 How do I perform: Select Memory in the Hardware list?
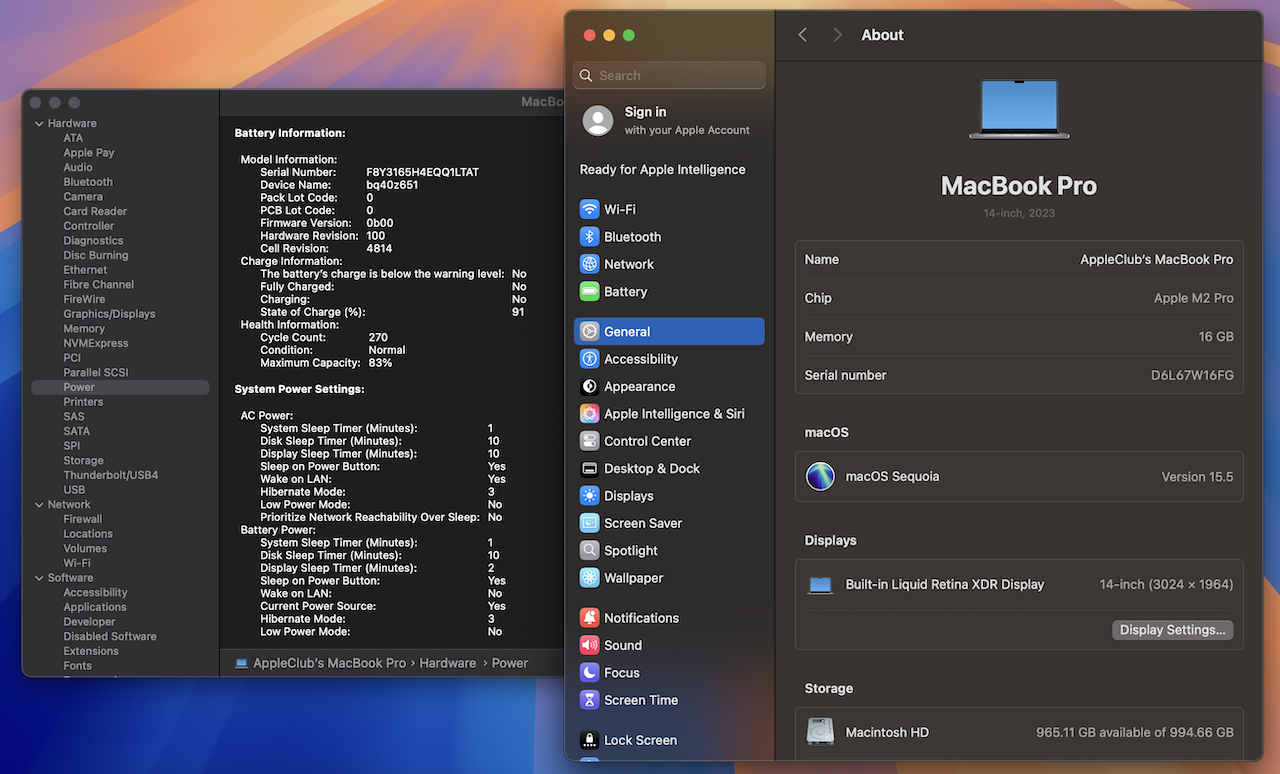(x=84, y=328)
